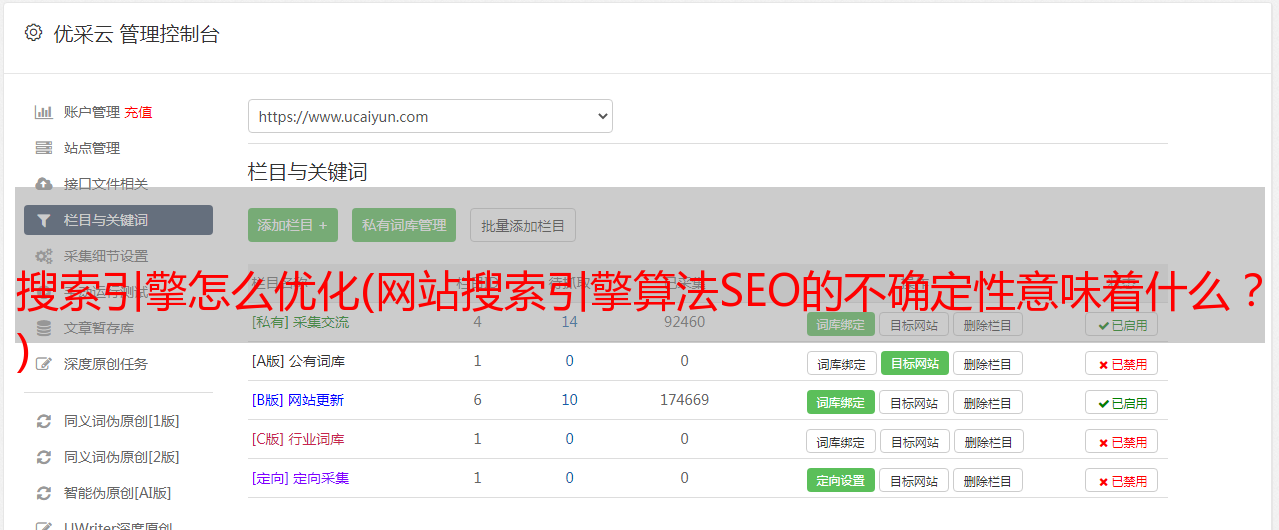Click green 目标网站 in the [A版] 公有词库 row

tap(914, 363)
